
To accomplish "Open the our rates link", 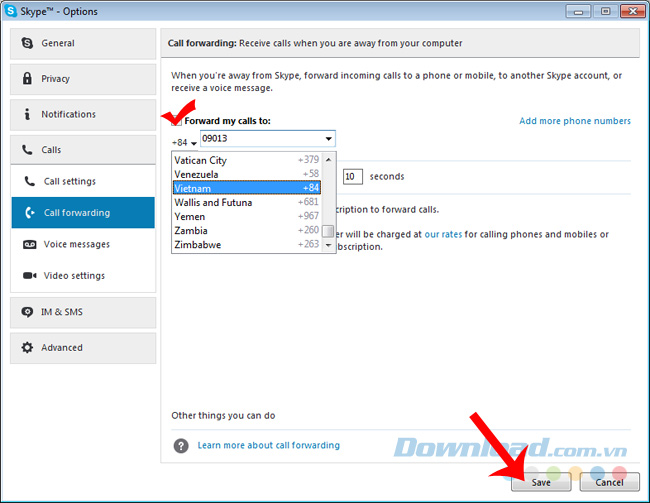I will coord(443,234).
